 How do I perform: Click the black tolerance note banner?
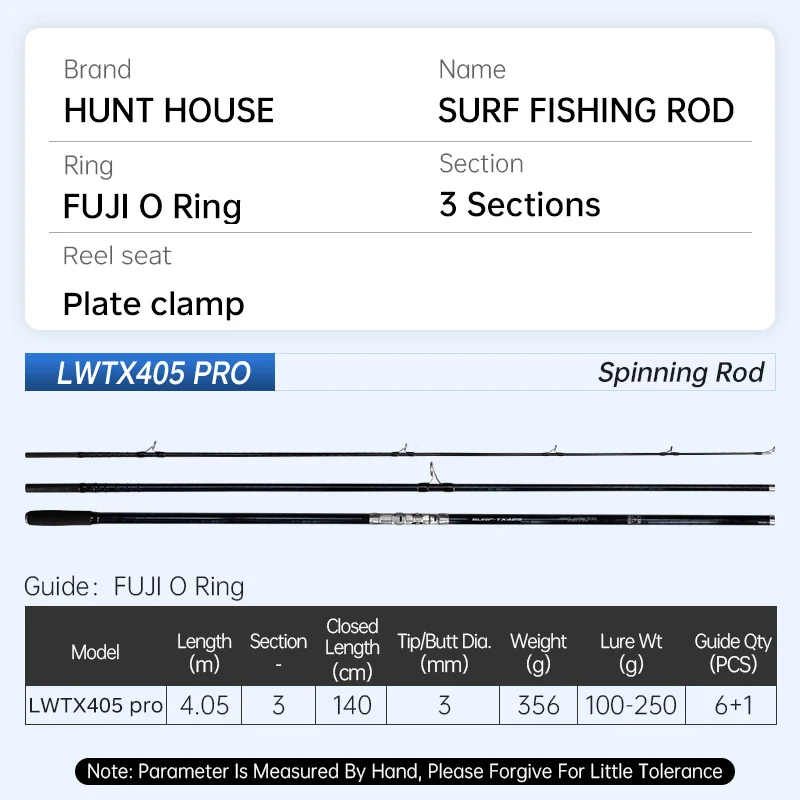coord(404,771)
